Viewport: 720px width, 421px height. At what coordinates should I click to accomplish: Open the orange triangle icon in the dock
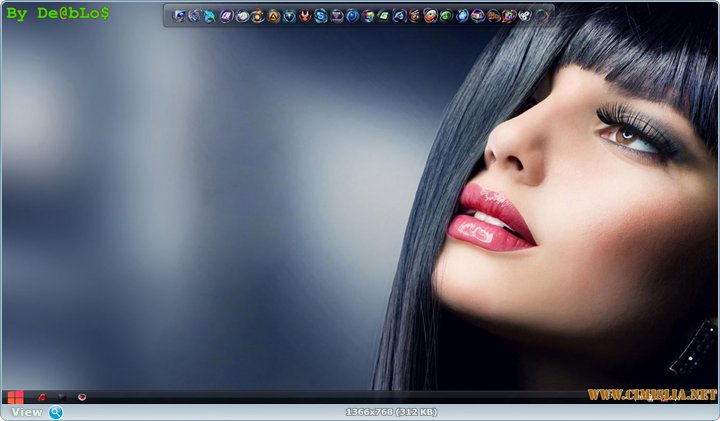273,16
